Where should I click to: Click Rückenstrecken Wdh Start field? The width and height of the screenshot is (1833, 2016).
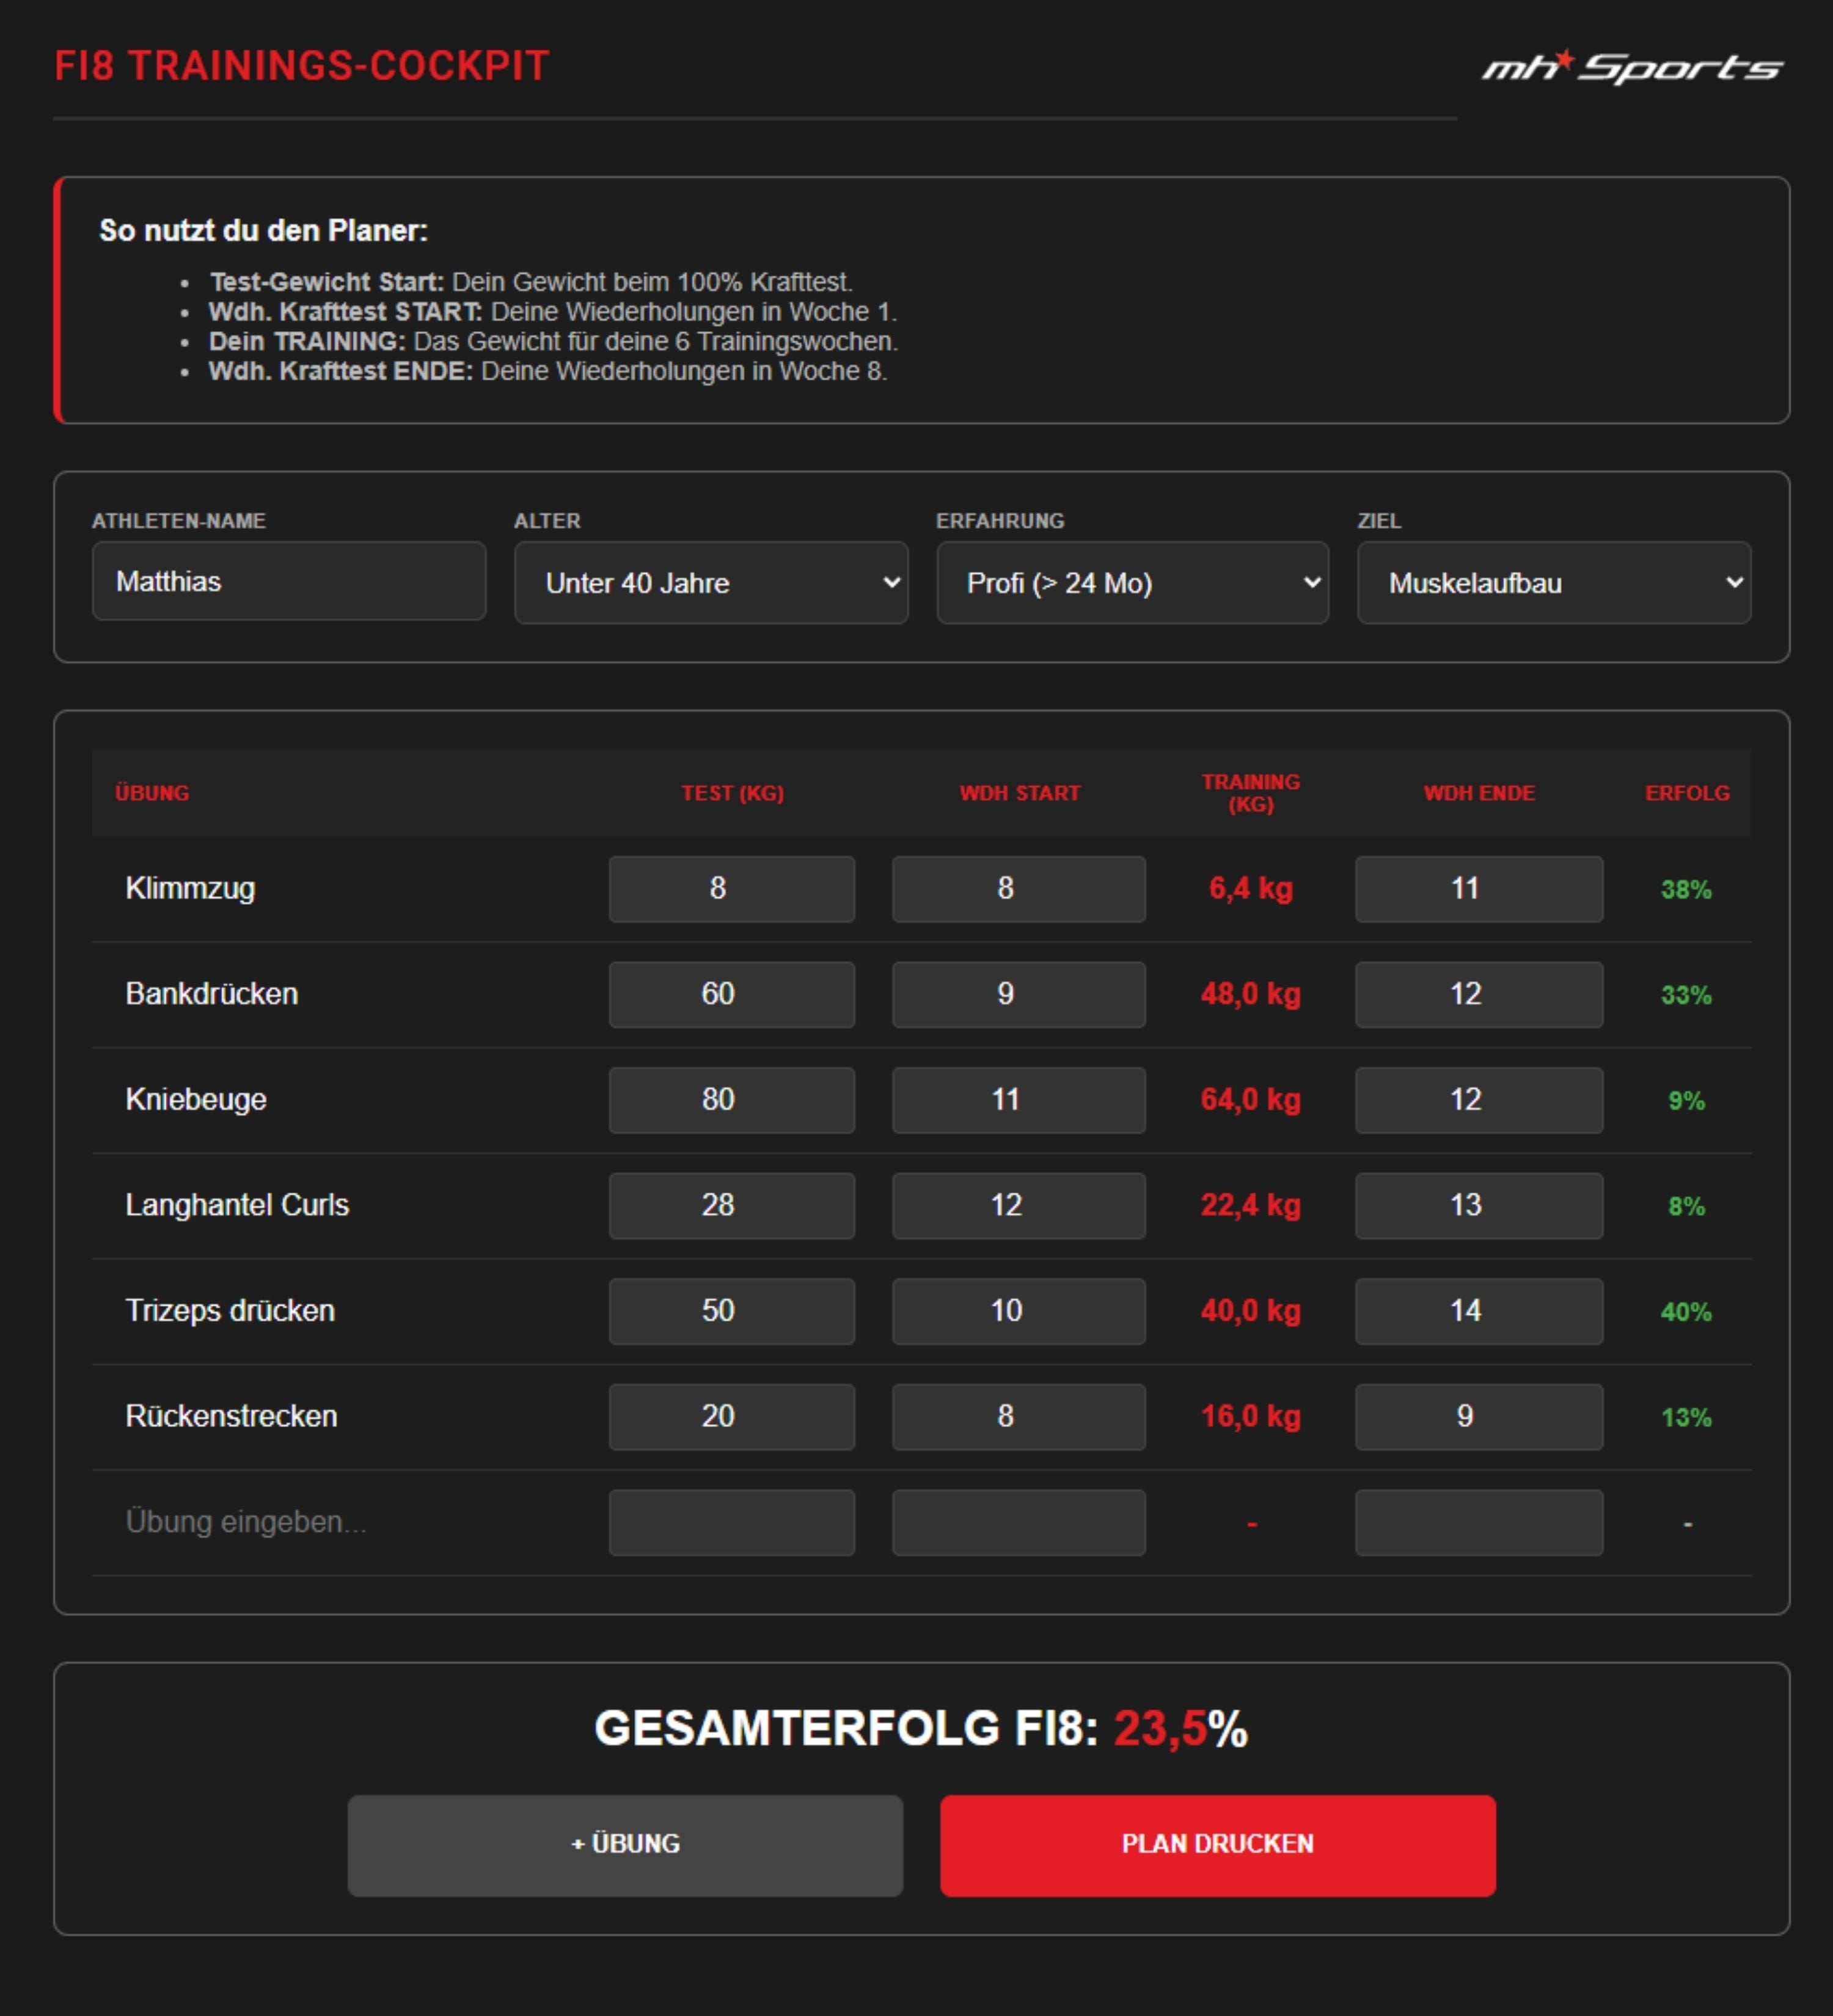pyautogui.click(x=1018, y=1416)
